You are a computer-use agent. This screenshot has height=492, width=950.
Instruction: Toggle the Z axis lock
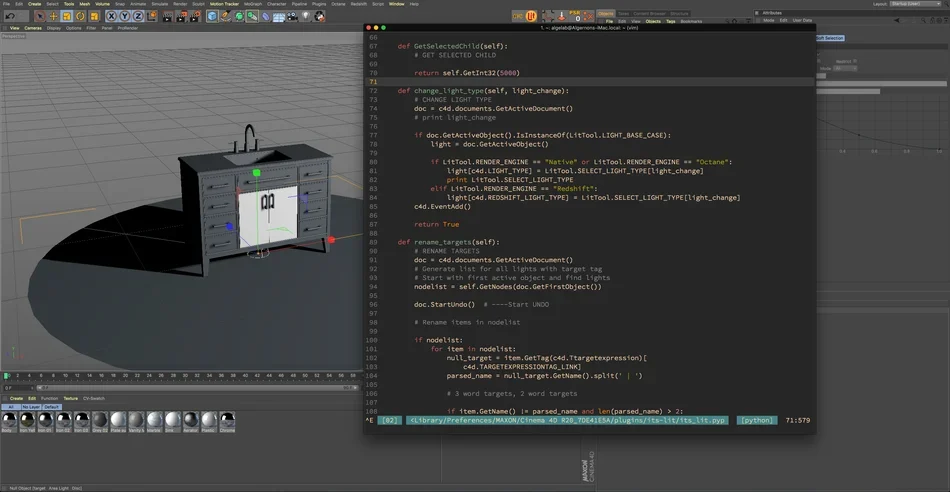[x=138, y=16]
